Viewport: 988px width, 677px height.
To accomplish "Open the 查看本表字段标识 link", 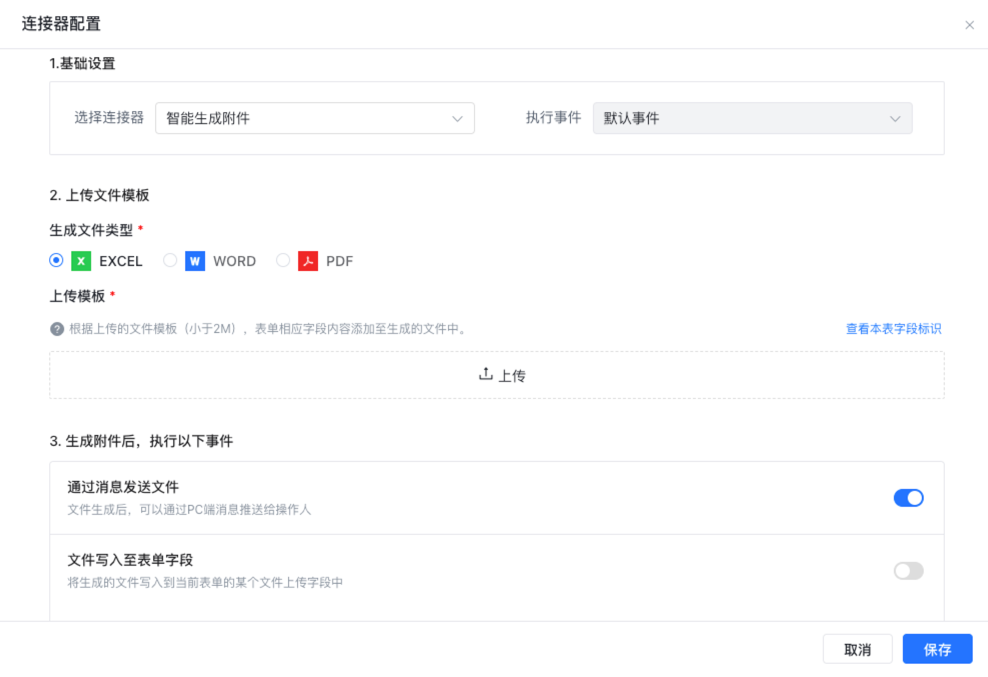I will [x=893, y=329].
